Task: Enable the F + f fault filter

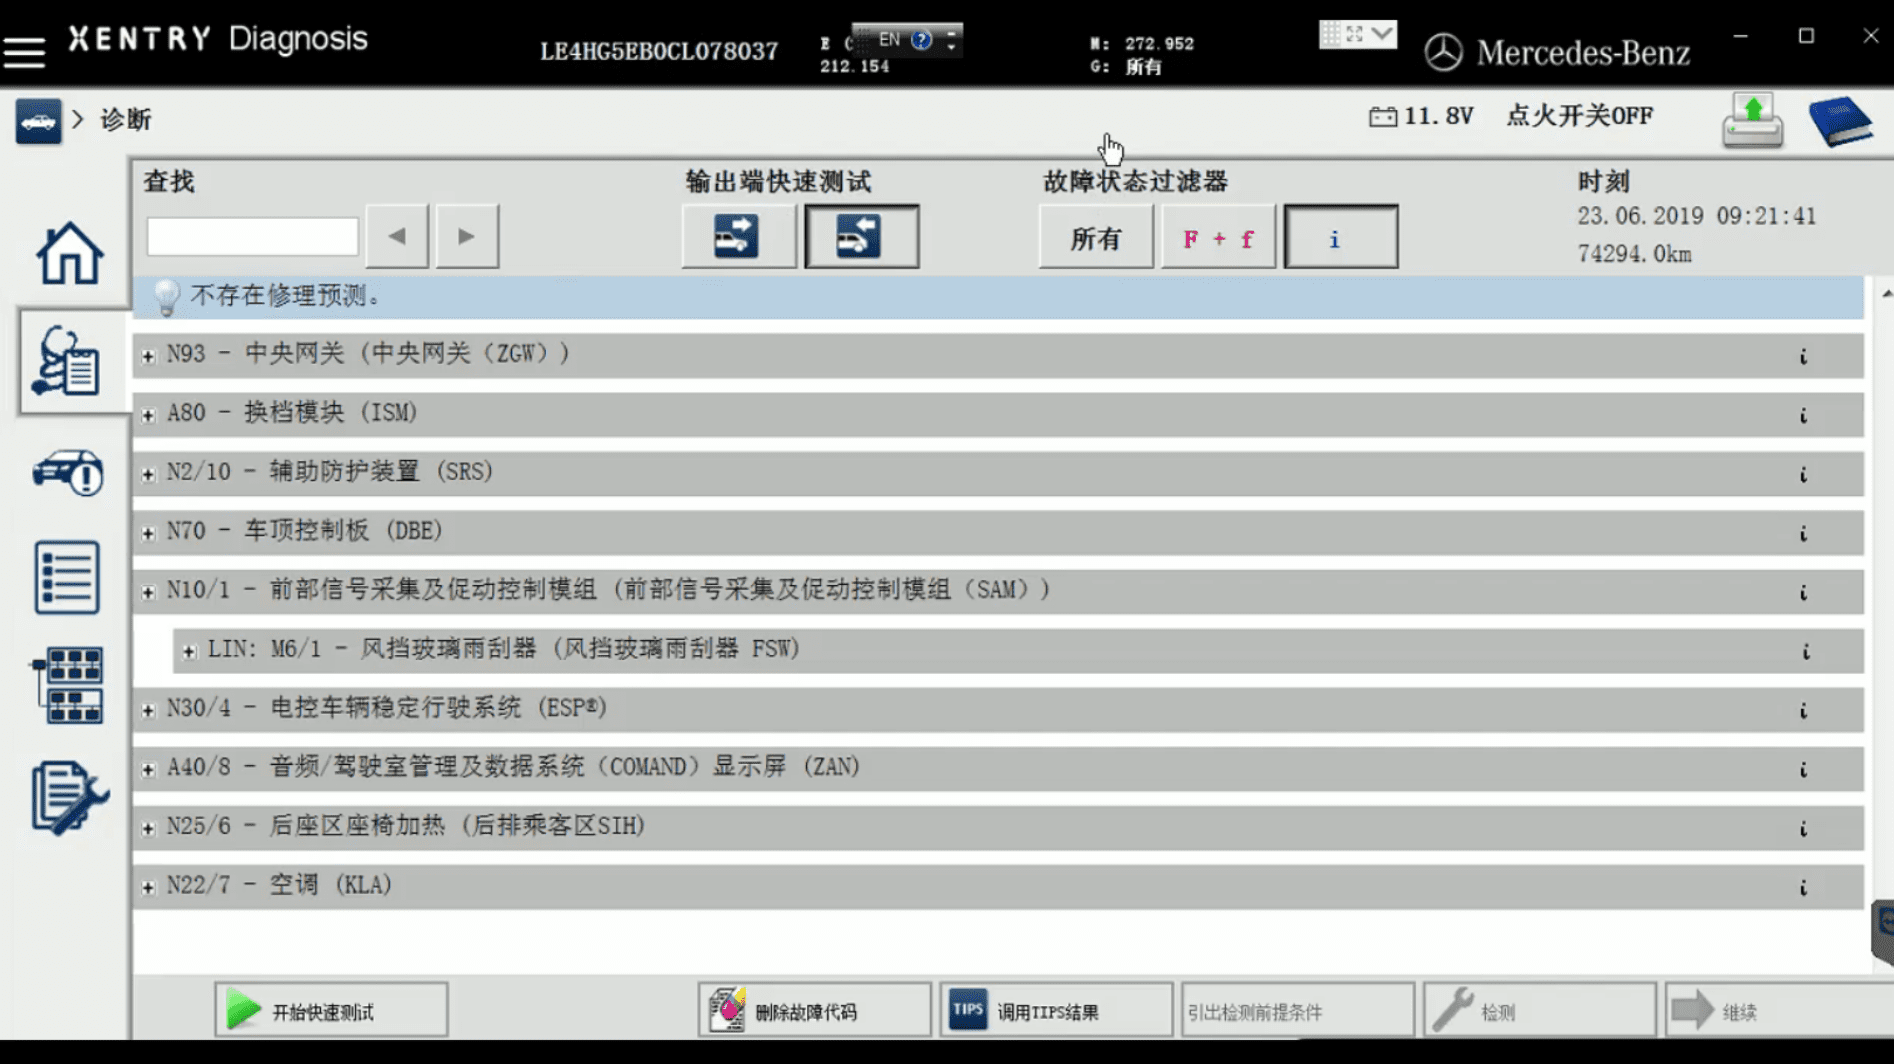Action: [x=1217, y=237]
